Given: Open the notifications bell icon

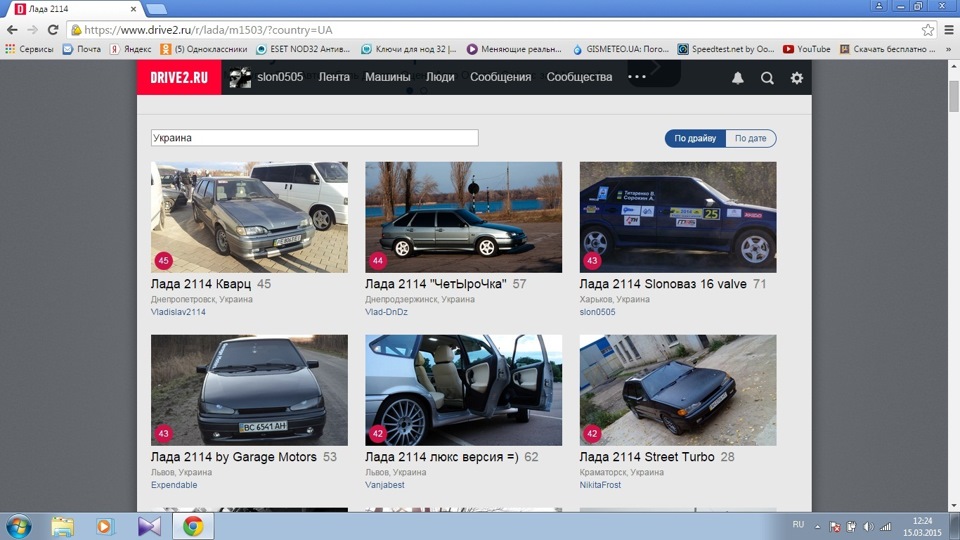Looking at the screenshot, I should [738, 78].
